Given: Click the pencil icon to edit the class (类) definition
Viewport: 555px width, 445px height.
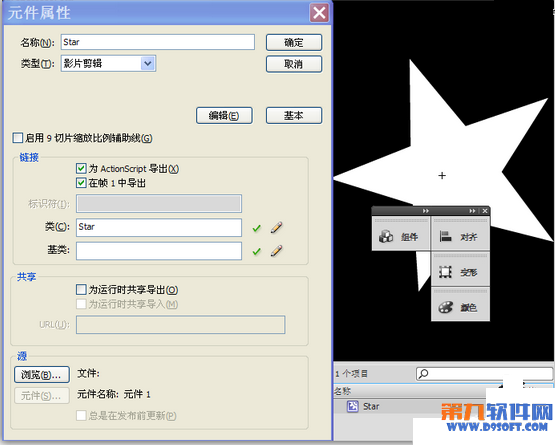Looking at the screenshot, I should (276, 227).
